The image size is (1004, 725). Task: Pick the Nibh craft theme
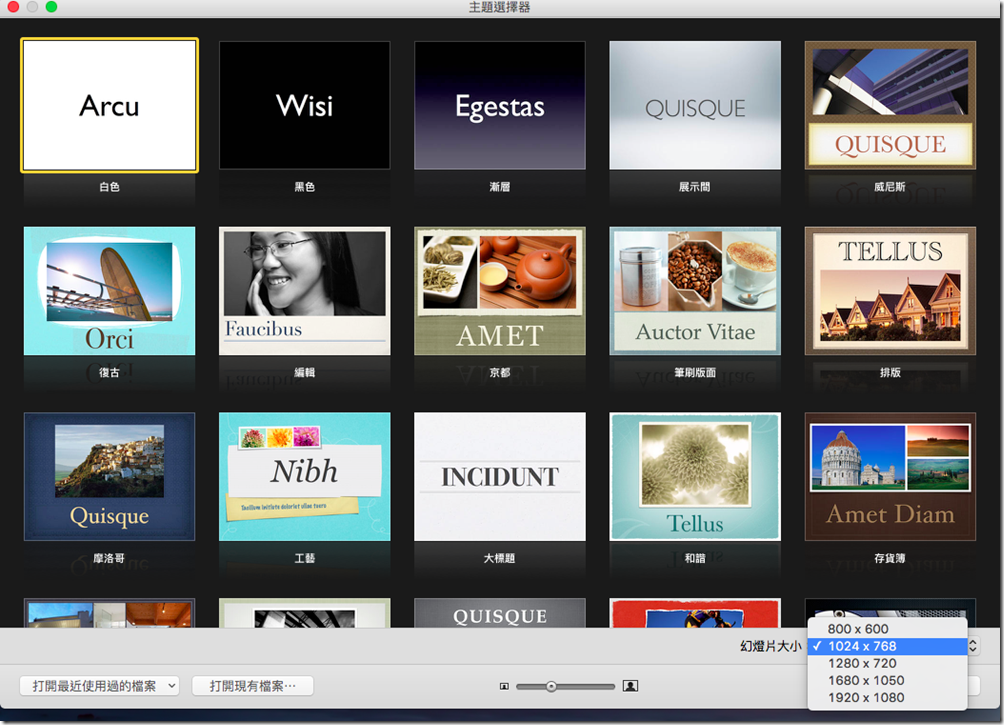[x=305, y=477]
